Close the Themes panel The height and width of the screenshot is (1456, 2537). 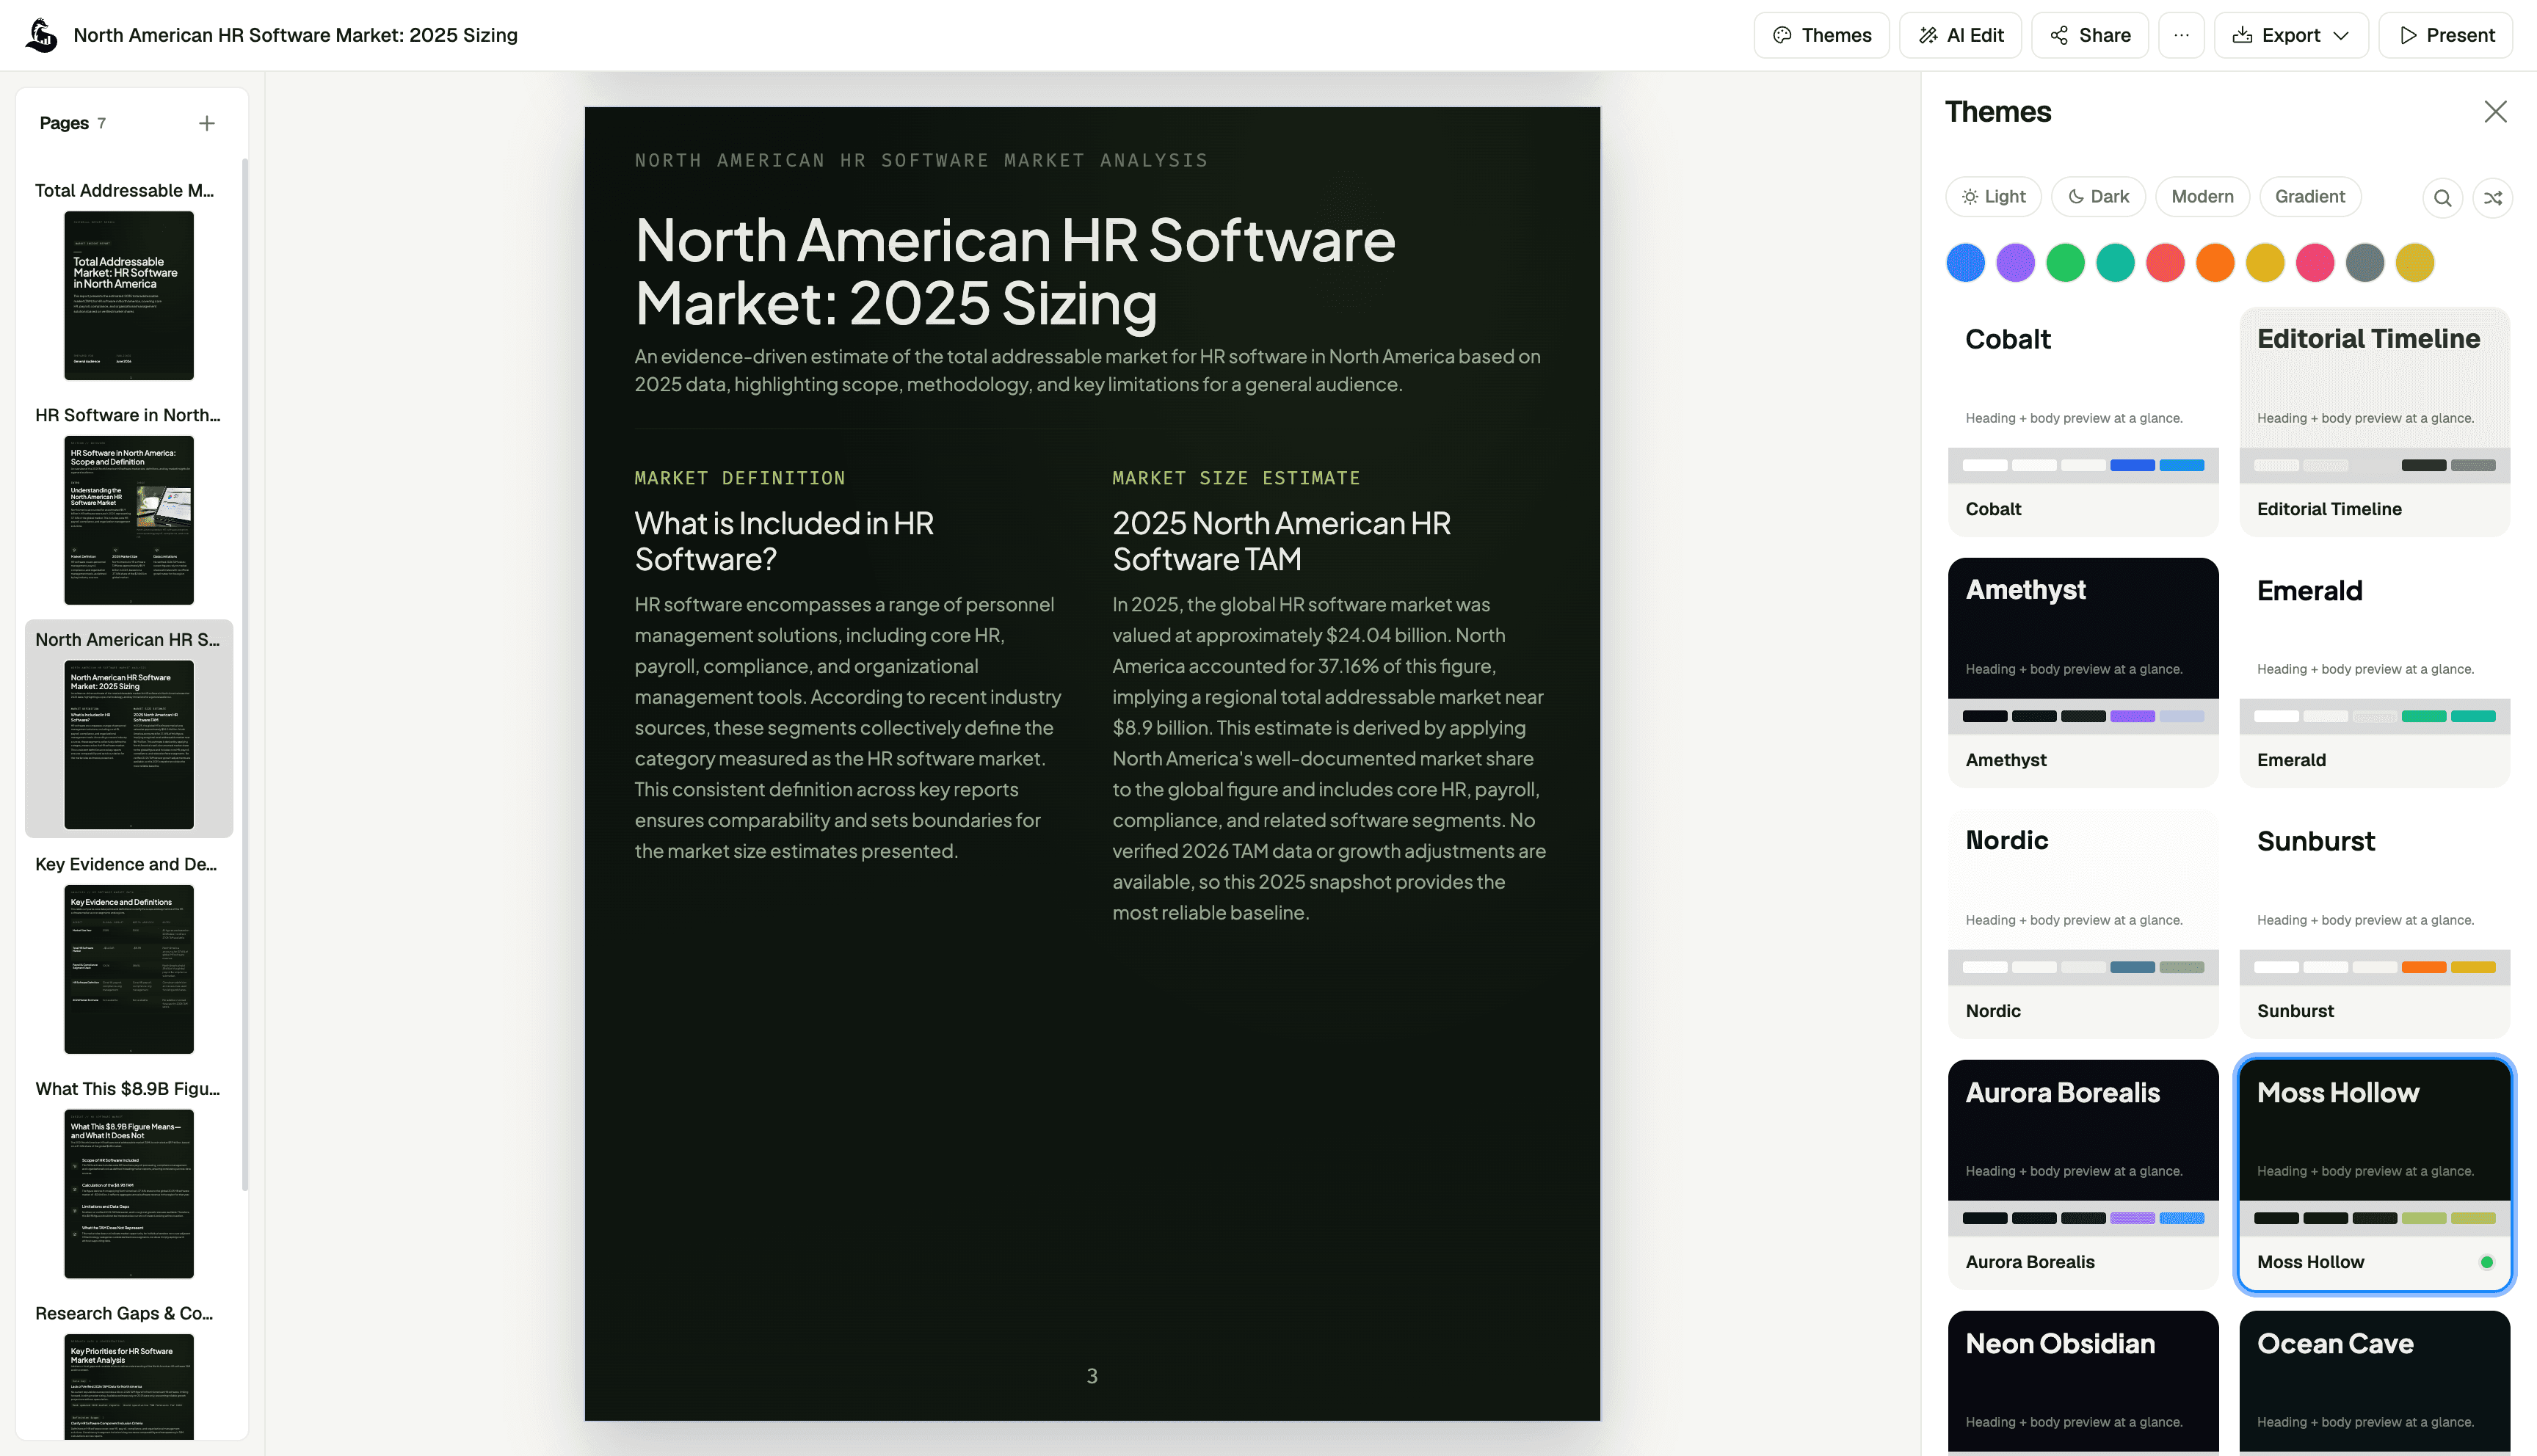tap(2495, 112)
